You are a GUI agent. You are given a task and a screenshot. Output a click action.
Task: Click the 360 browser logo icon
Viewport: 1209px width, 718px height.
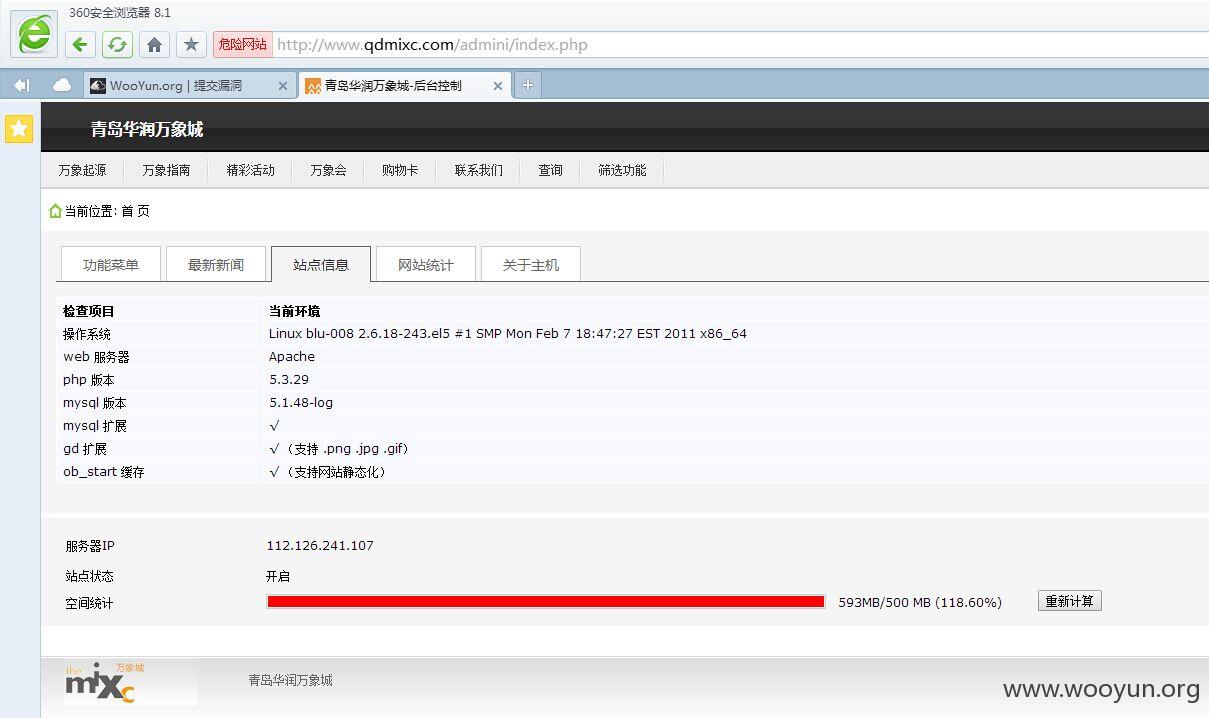click(x=35, y=34)
